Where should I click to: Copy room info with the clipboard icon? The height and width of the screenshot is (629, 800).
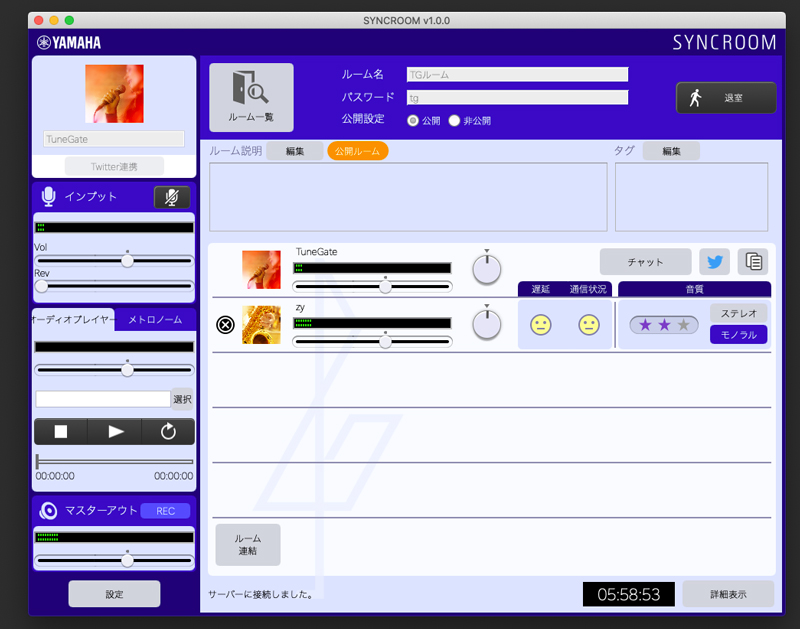point(753,262)
